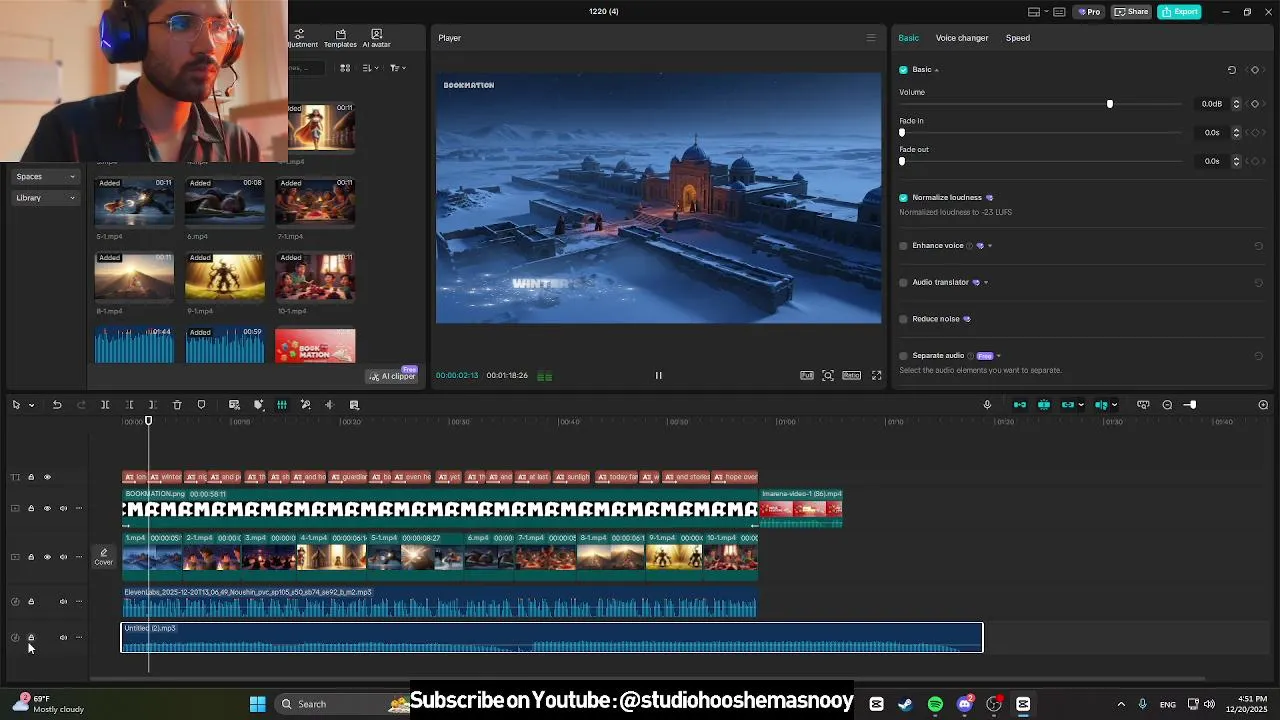Open dropdown next to linkage icon
Viewport: 1280px width, 720px height.
tap(1081, 405)
